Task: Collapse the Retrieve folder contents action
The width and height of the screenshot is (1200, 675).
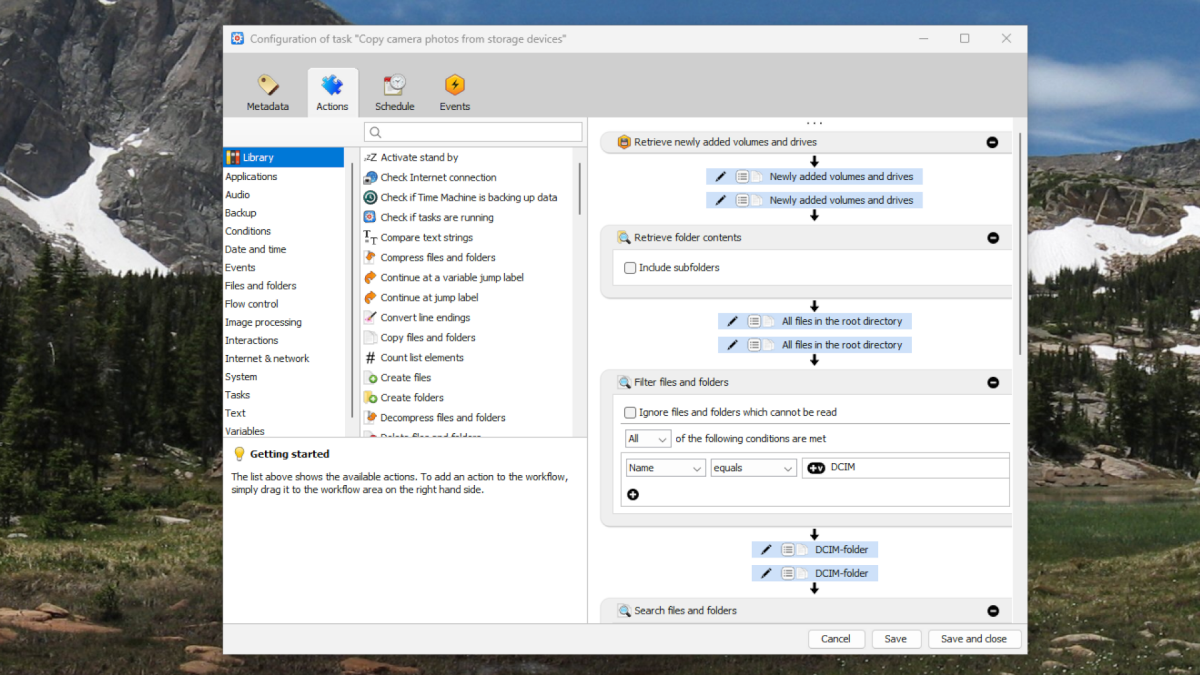Action: tap(993, 238)
